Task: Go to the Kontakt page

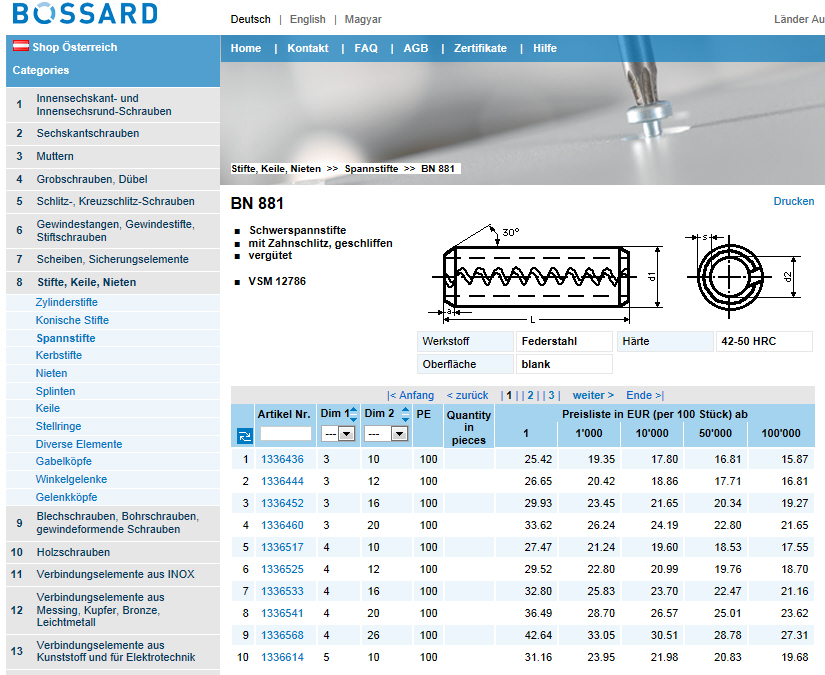Action: point(308,48)
